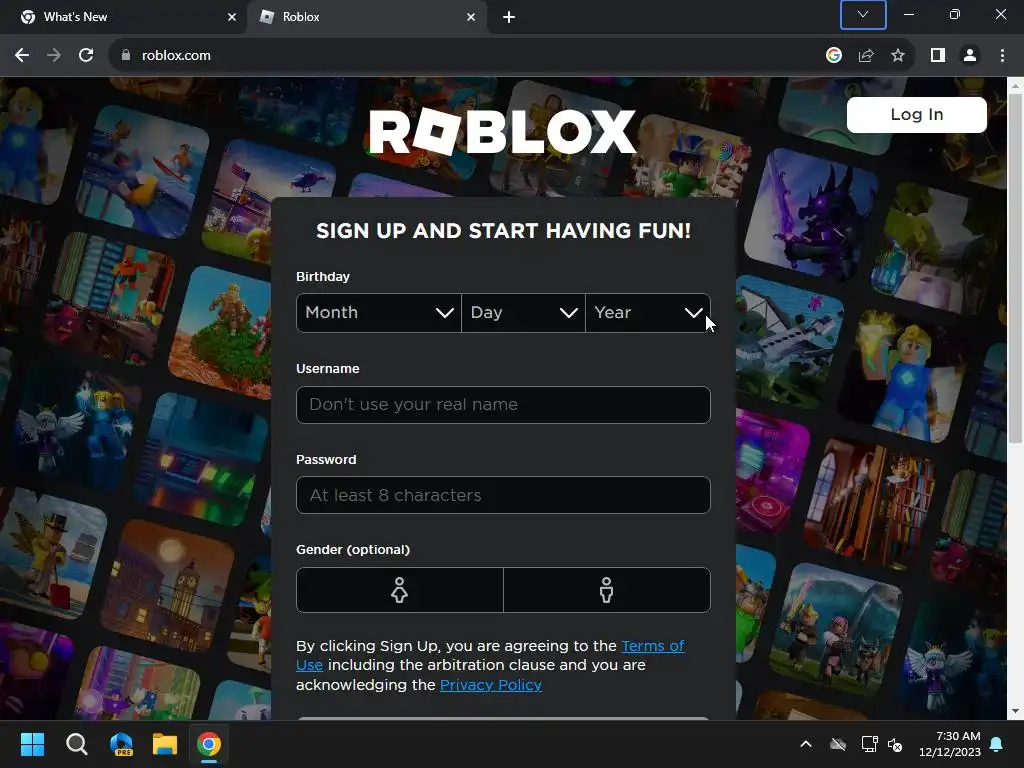Open File Explorer from the taskbar
Screen dimensions: 1024x768
[165, 744]
